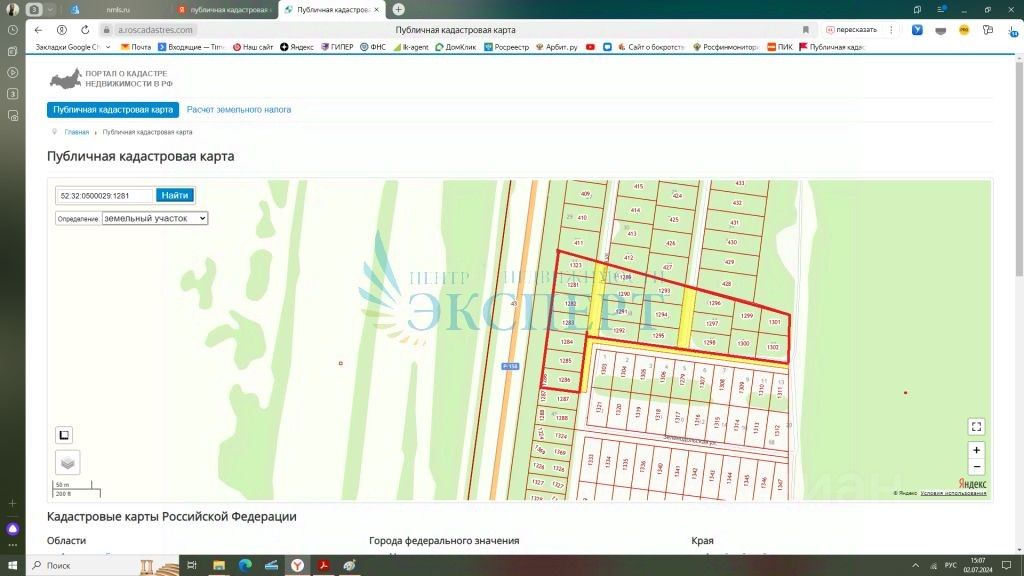Open Сайт о банкротстве bookmark

pos(650,47)
